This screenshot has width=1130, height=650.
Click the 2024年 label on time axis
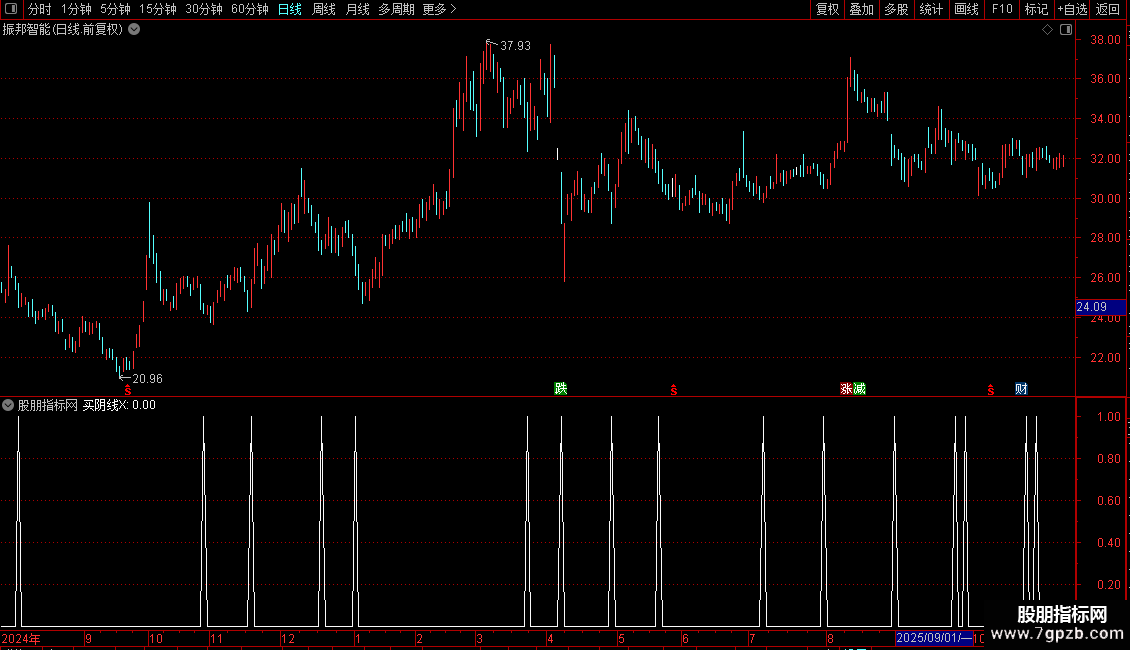(21, 638)
